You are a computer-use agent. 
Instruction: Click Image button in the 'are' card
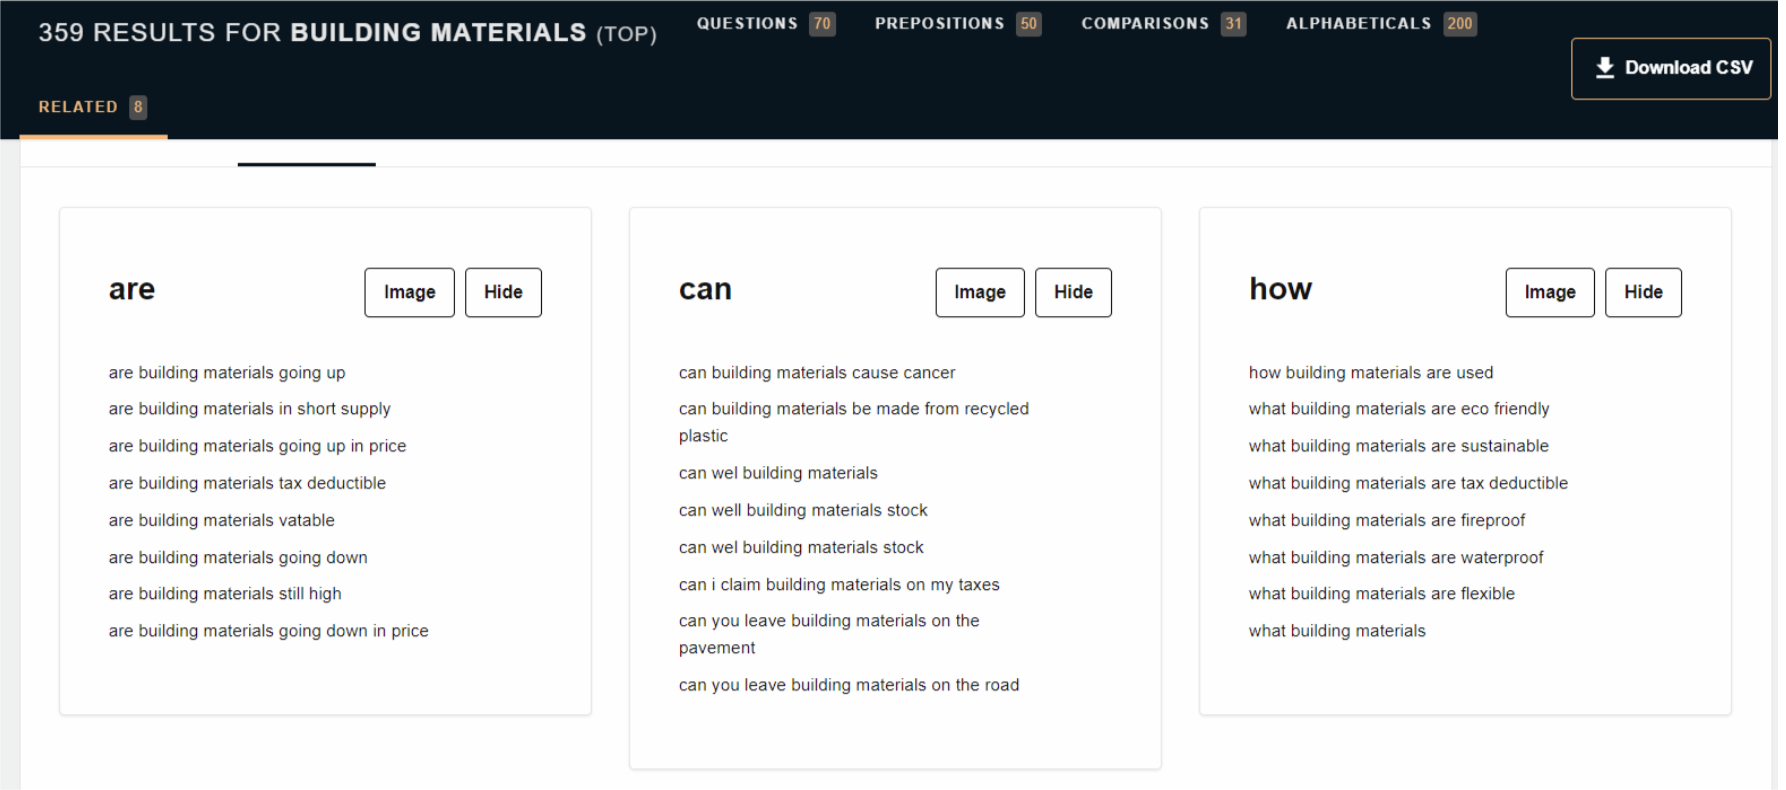(409, 292)
